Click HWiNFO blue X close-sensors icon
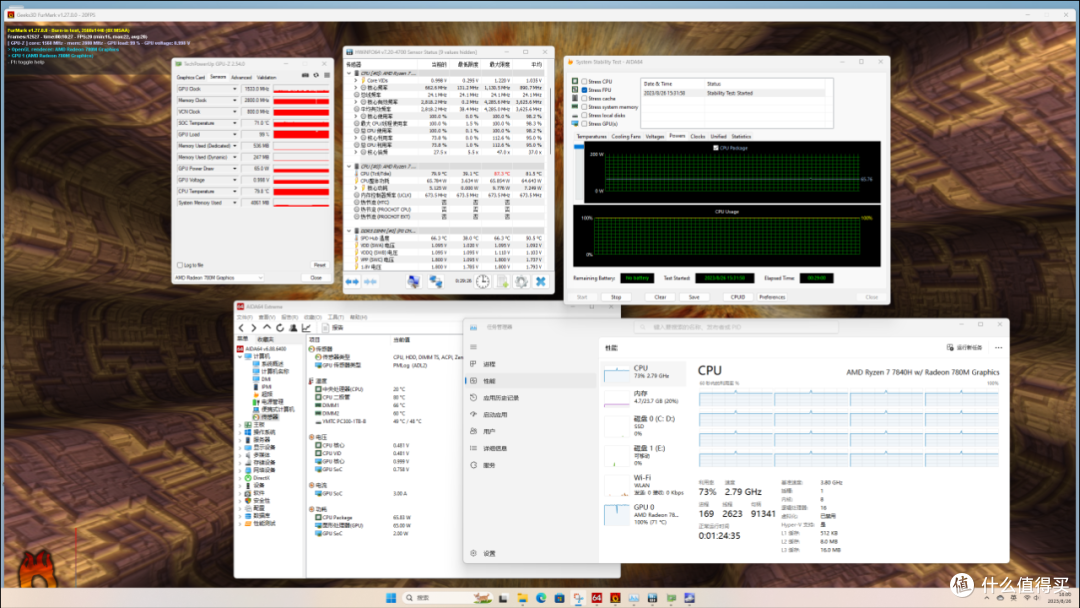The image size is (1080, 608). [541, 282]
